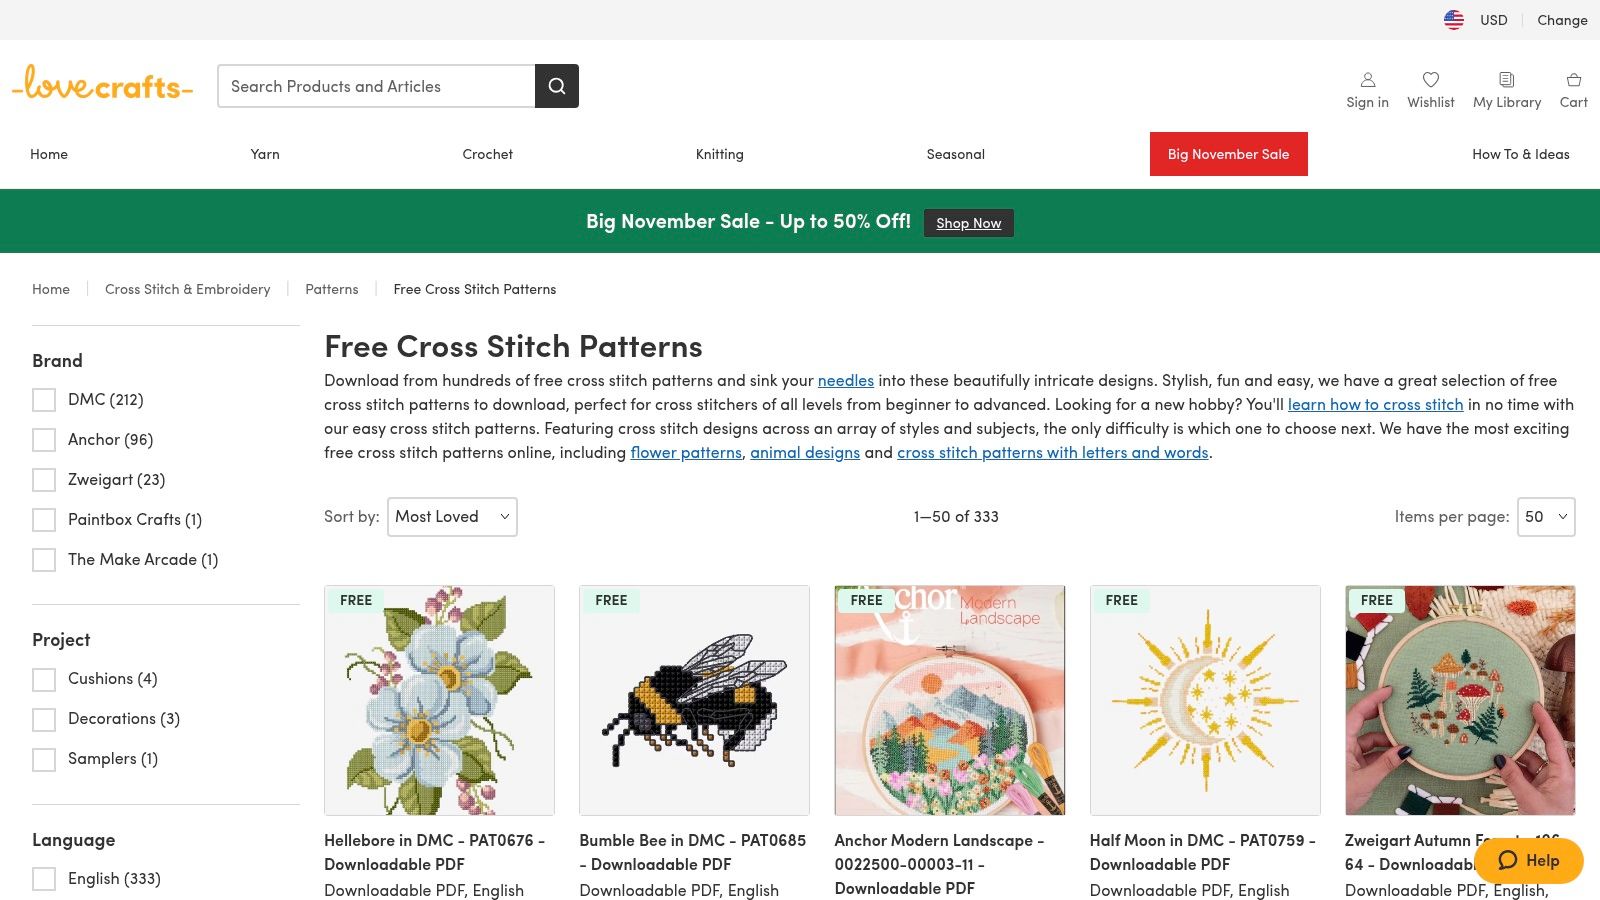Go to Big November Sale tab
Screen dimensions: 1600x900
(x=1228, y=154)
